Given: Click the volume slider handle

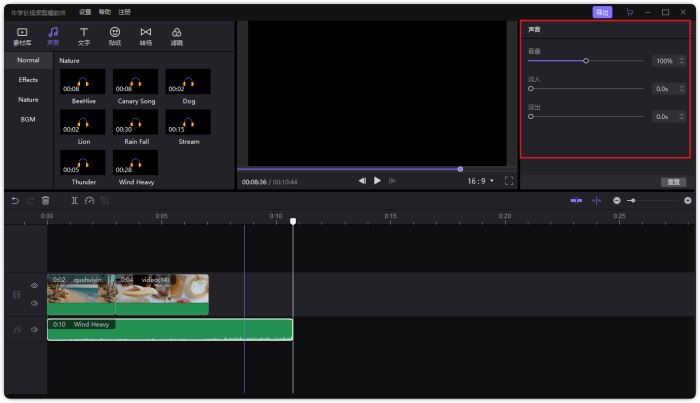Looking at the screenshot, I should 586,61.
